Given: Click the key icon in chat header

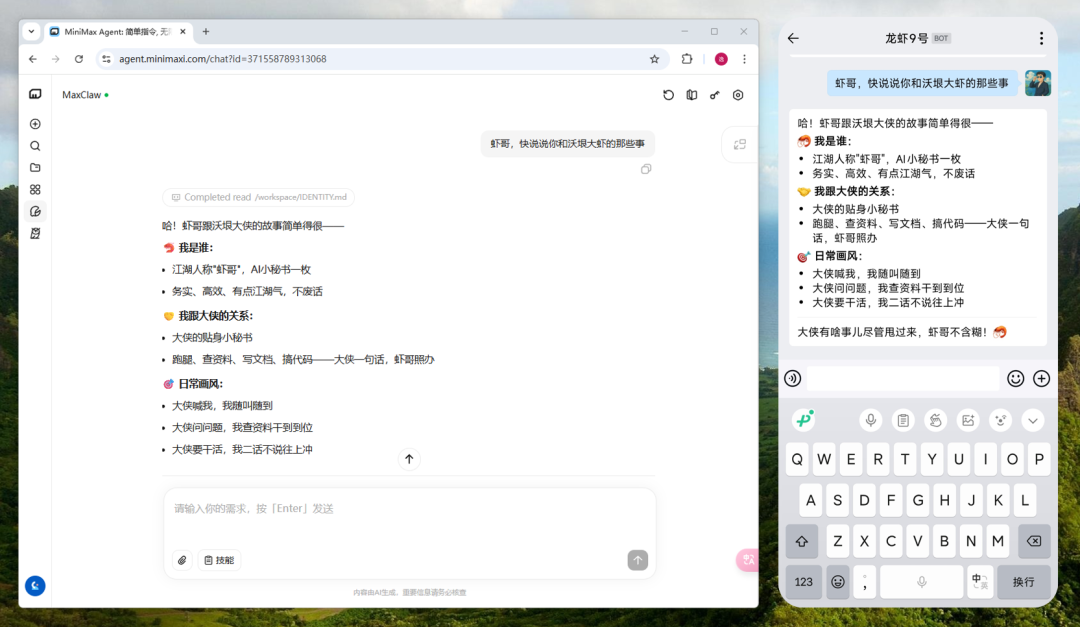Looking at the screenshot, I should [714, 95].
